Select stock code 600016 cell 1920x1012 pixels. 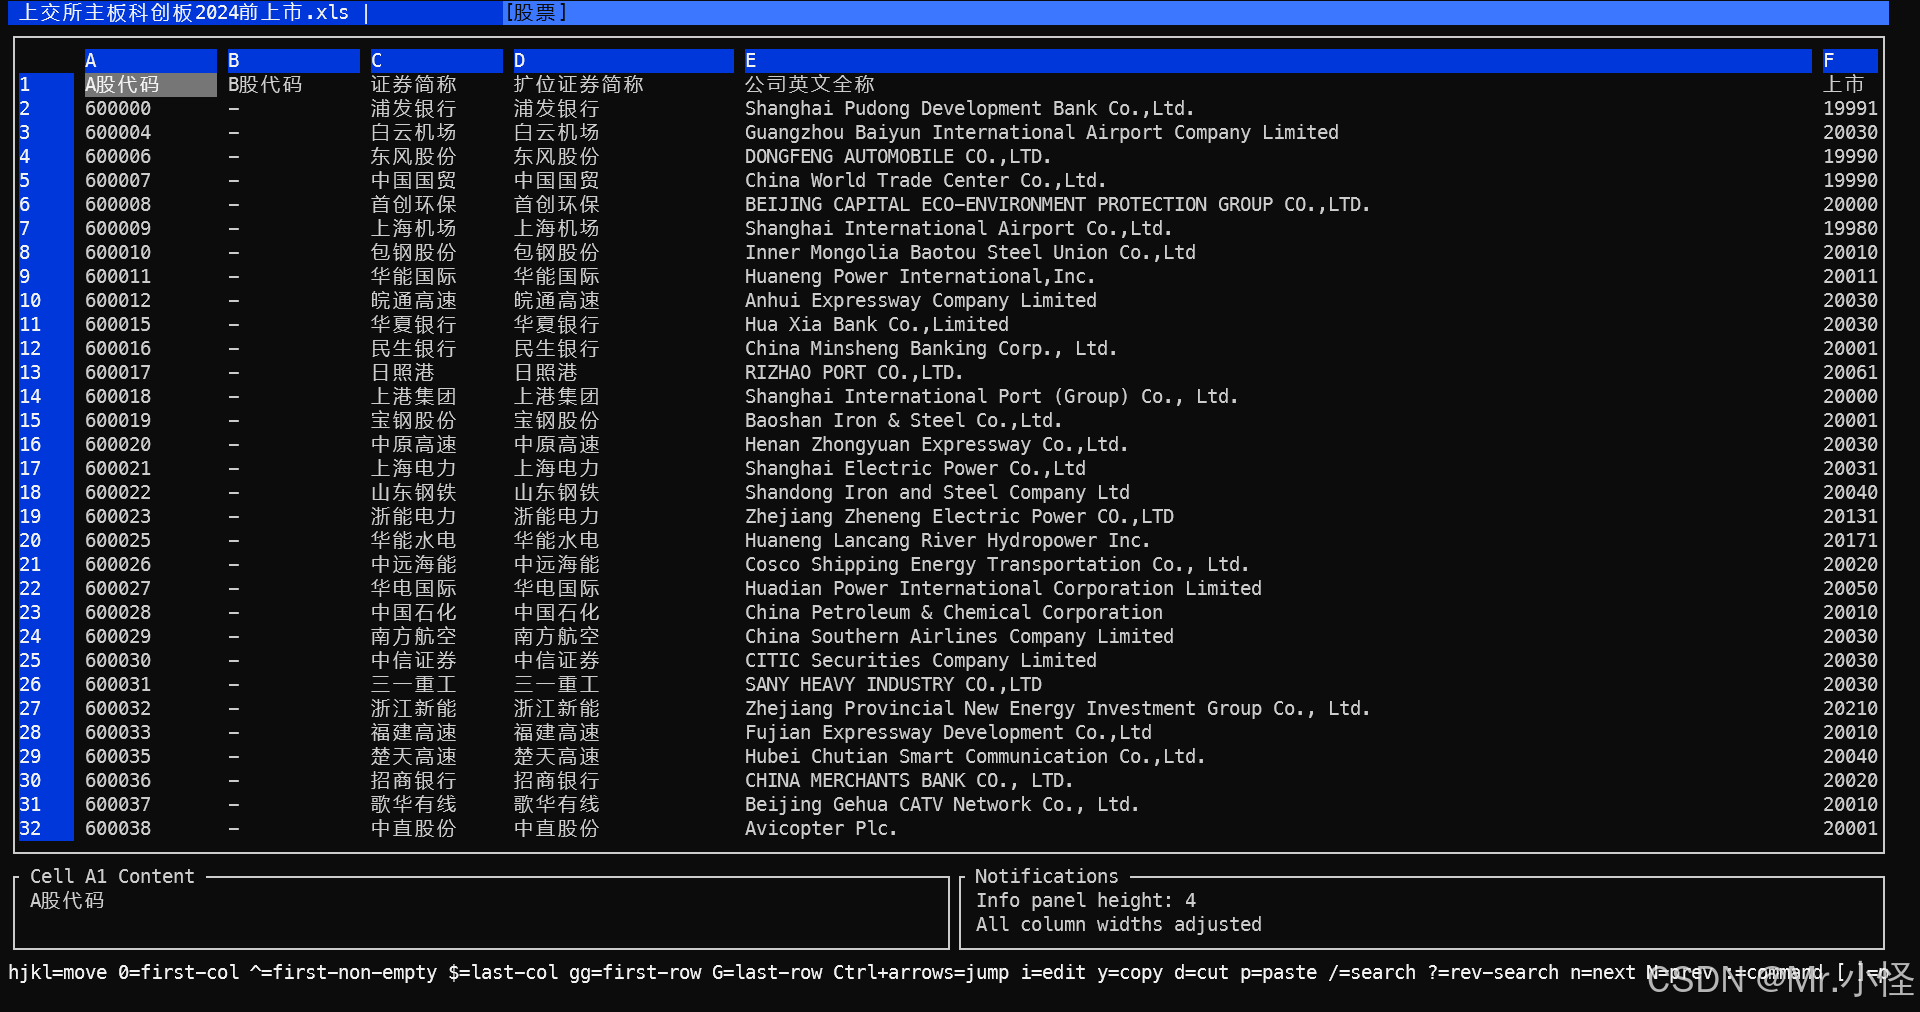click(x=118, y=348)
